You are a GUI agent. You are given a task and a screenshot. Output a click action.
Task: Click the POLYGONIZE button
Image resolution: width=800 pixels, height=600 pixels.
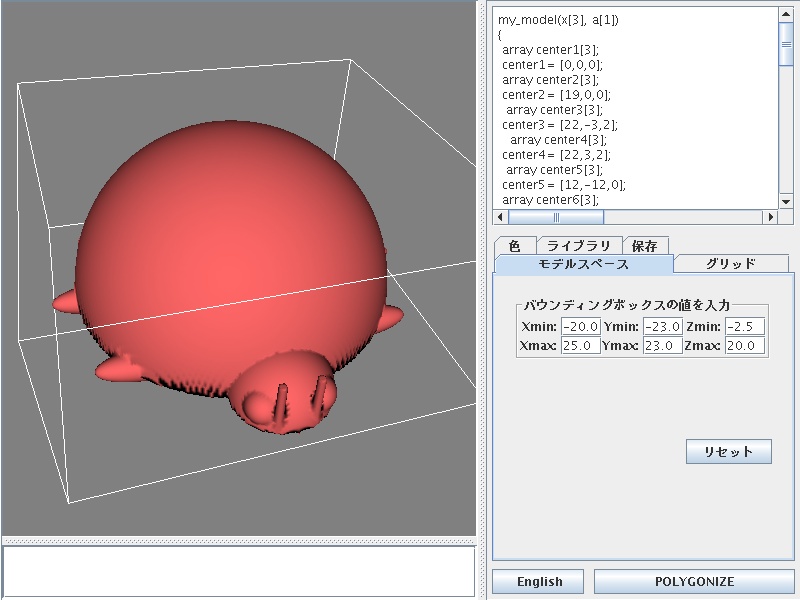coord(694,582)
